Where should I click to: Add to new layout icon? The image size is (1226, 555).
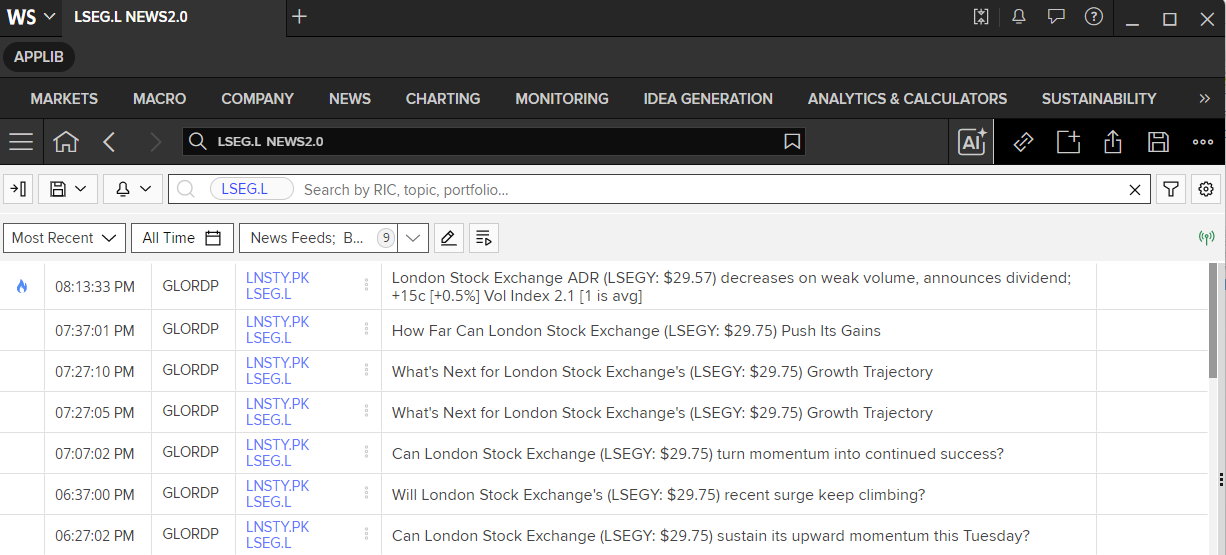coord(1068,142)
